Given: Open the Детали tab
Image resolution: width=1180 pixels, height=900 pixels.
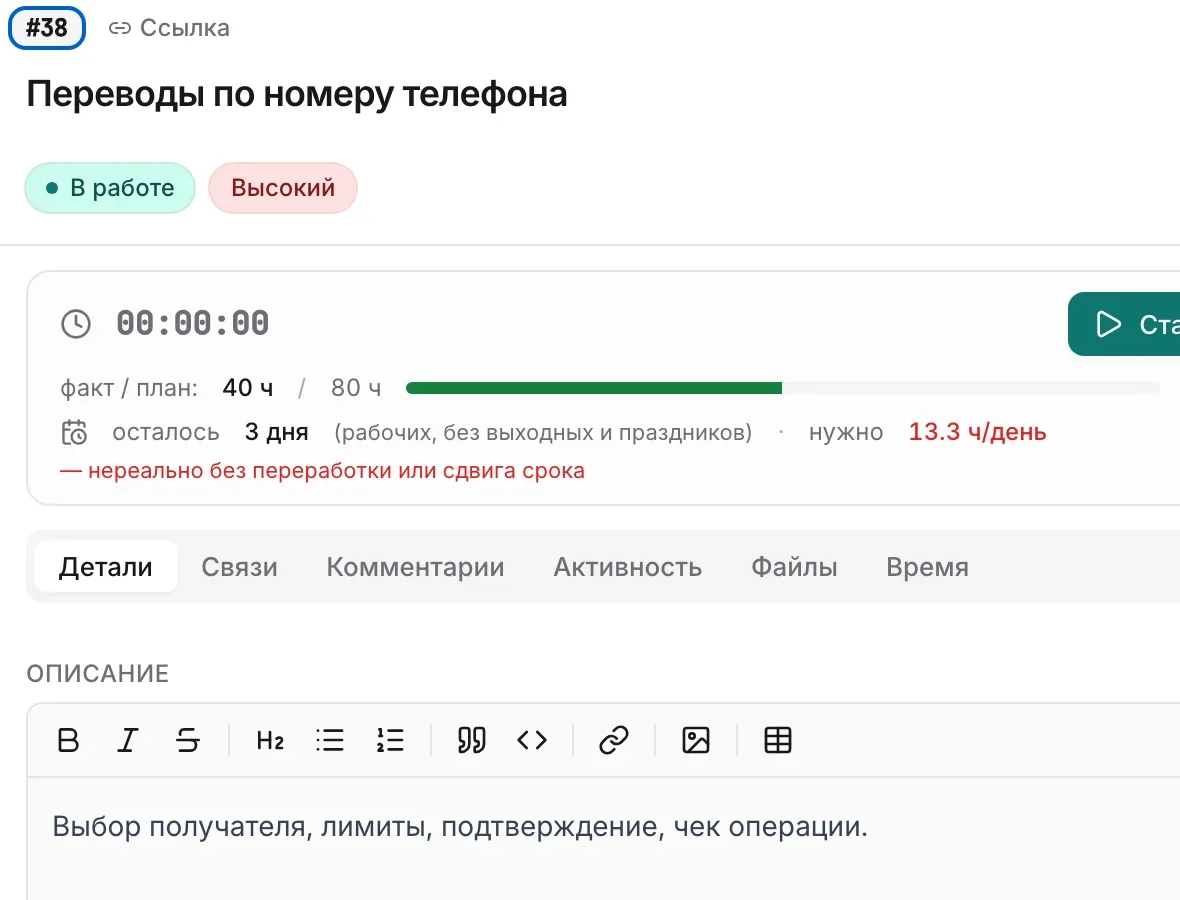Looking at the screenshot, I should pos(106,567).
